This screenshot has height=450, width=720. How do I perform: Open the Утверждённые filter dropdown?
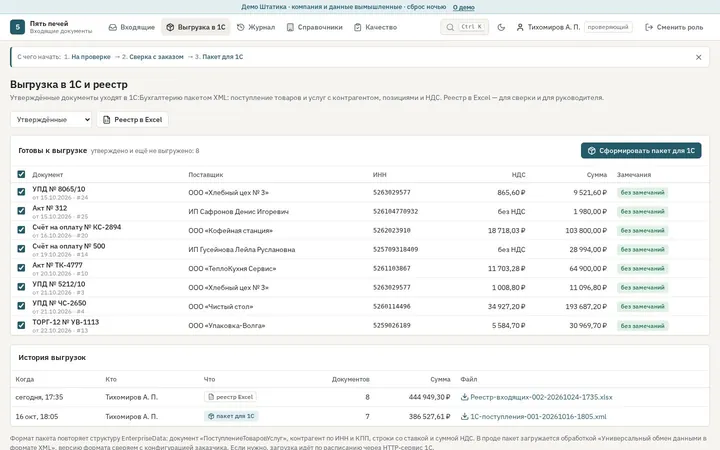coord(51,120)
